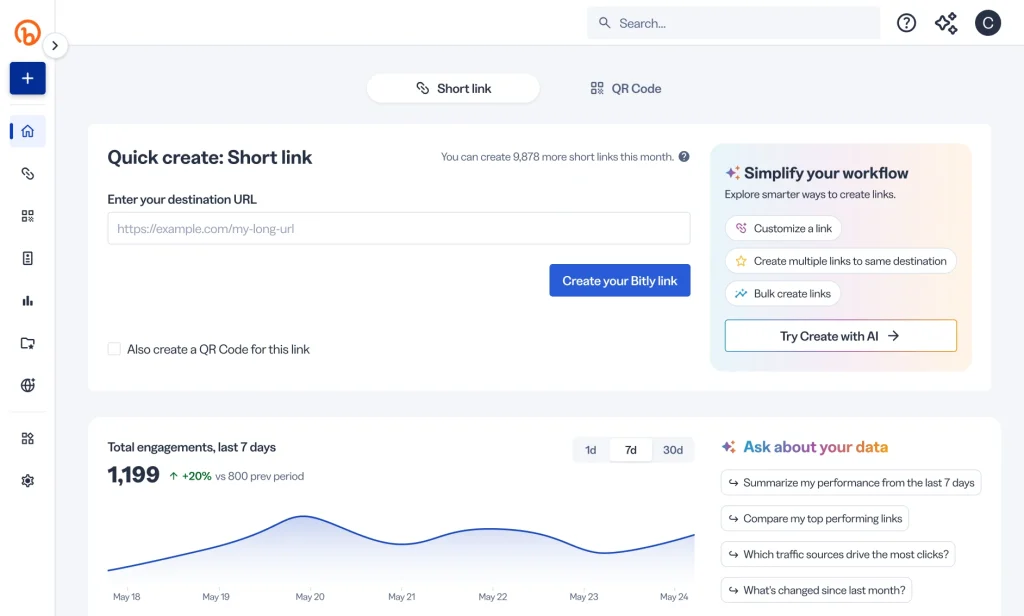The image size is (1024, 616).
Task: Click May 24 label on chart axis
Action: coord(674,596)
